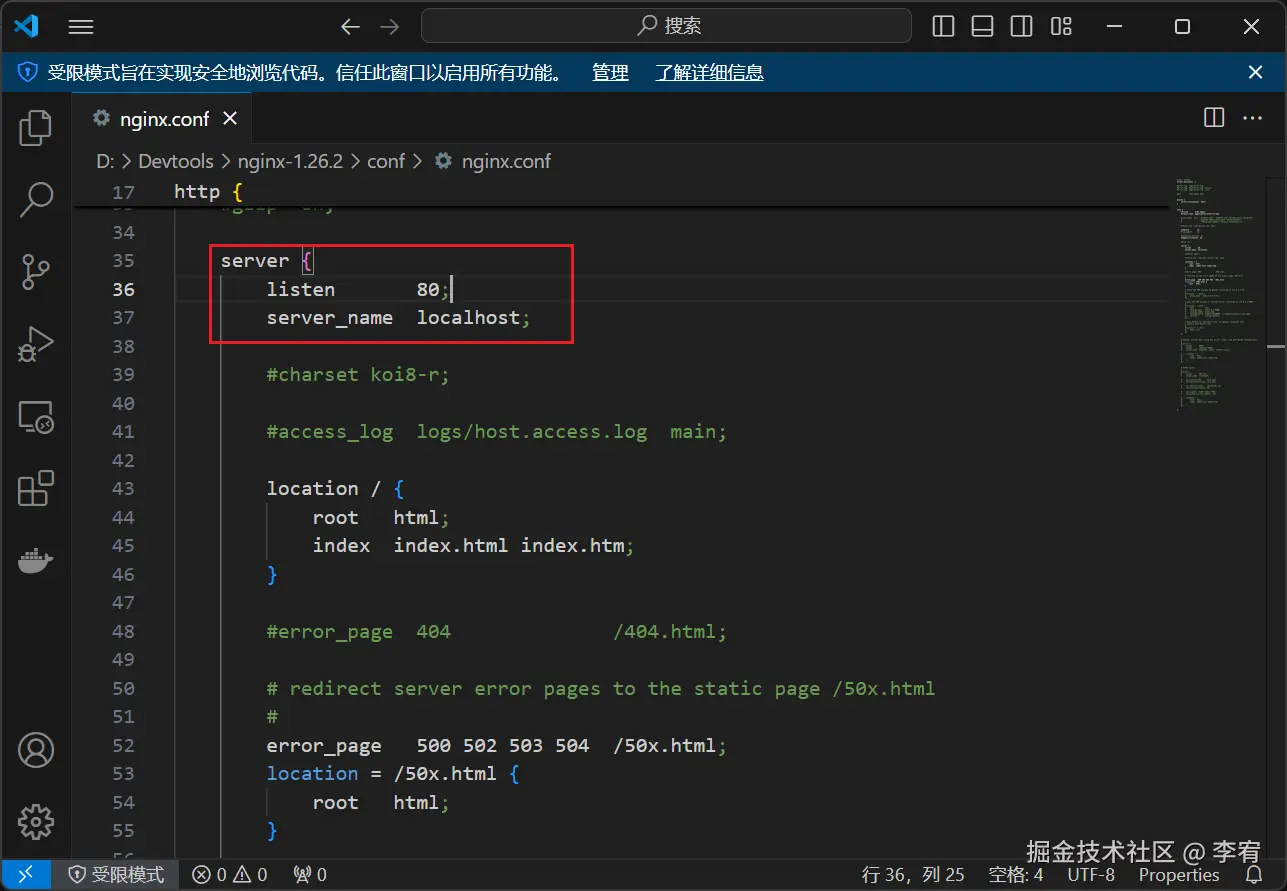Open the Remote Explorer view
The height and width of the screenshot is (891, 1287).
pyautogui.click(x=36, y=417)
